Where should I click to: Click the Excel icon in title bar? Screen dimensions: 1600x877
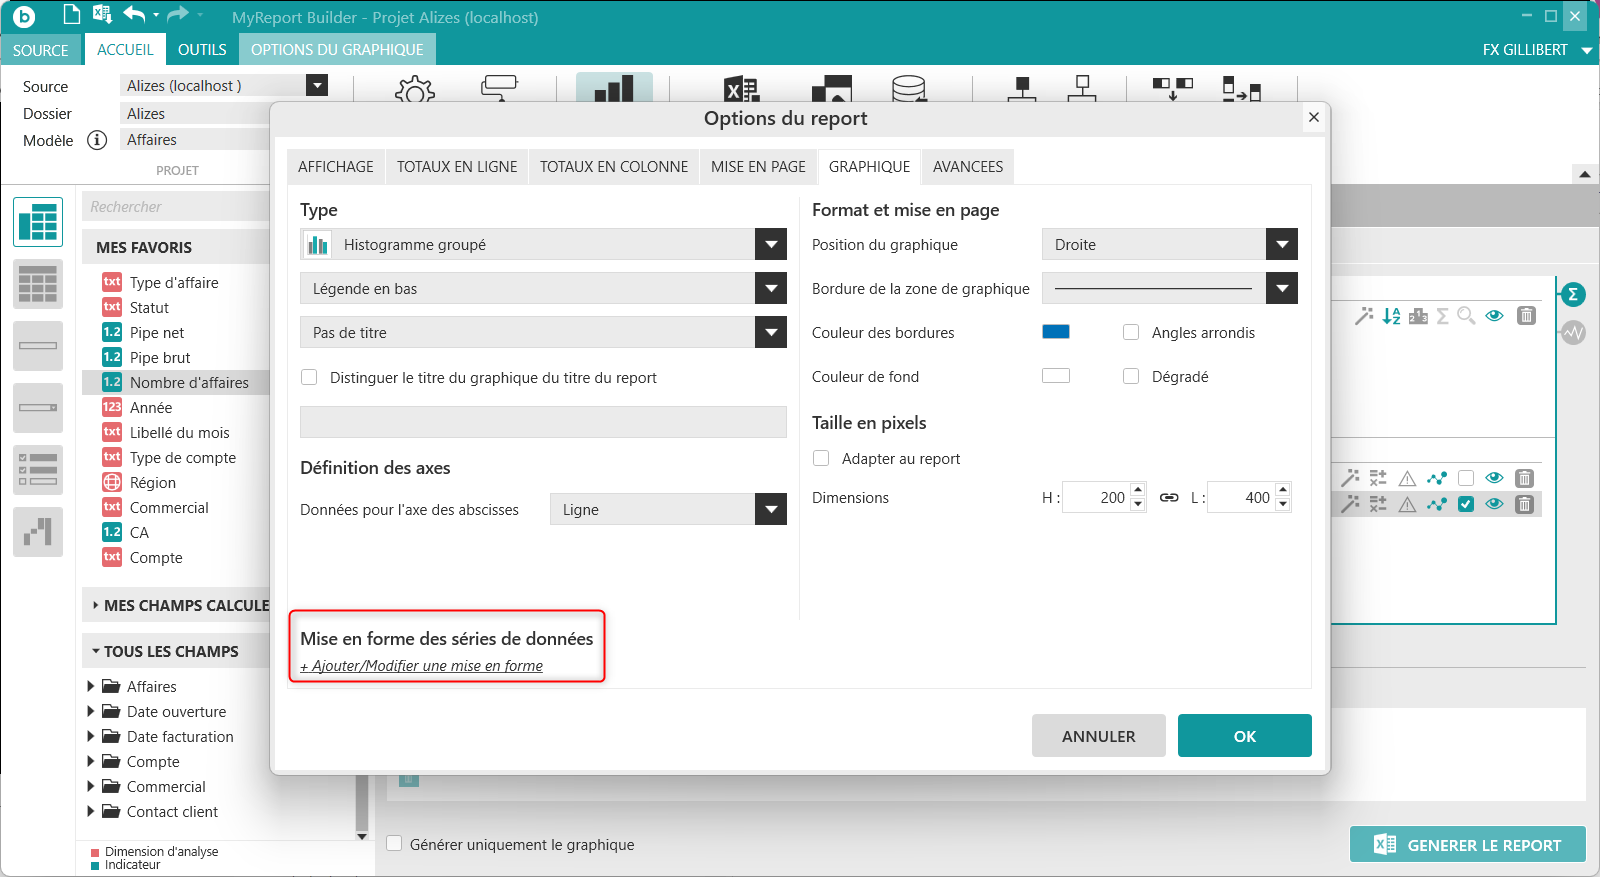coord(101,14)
